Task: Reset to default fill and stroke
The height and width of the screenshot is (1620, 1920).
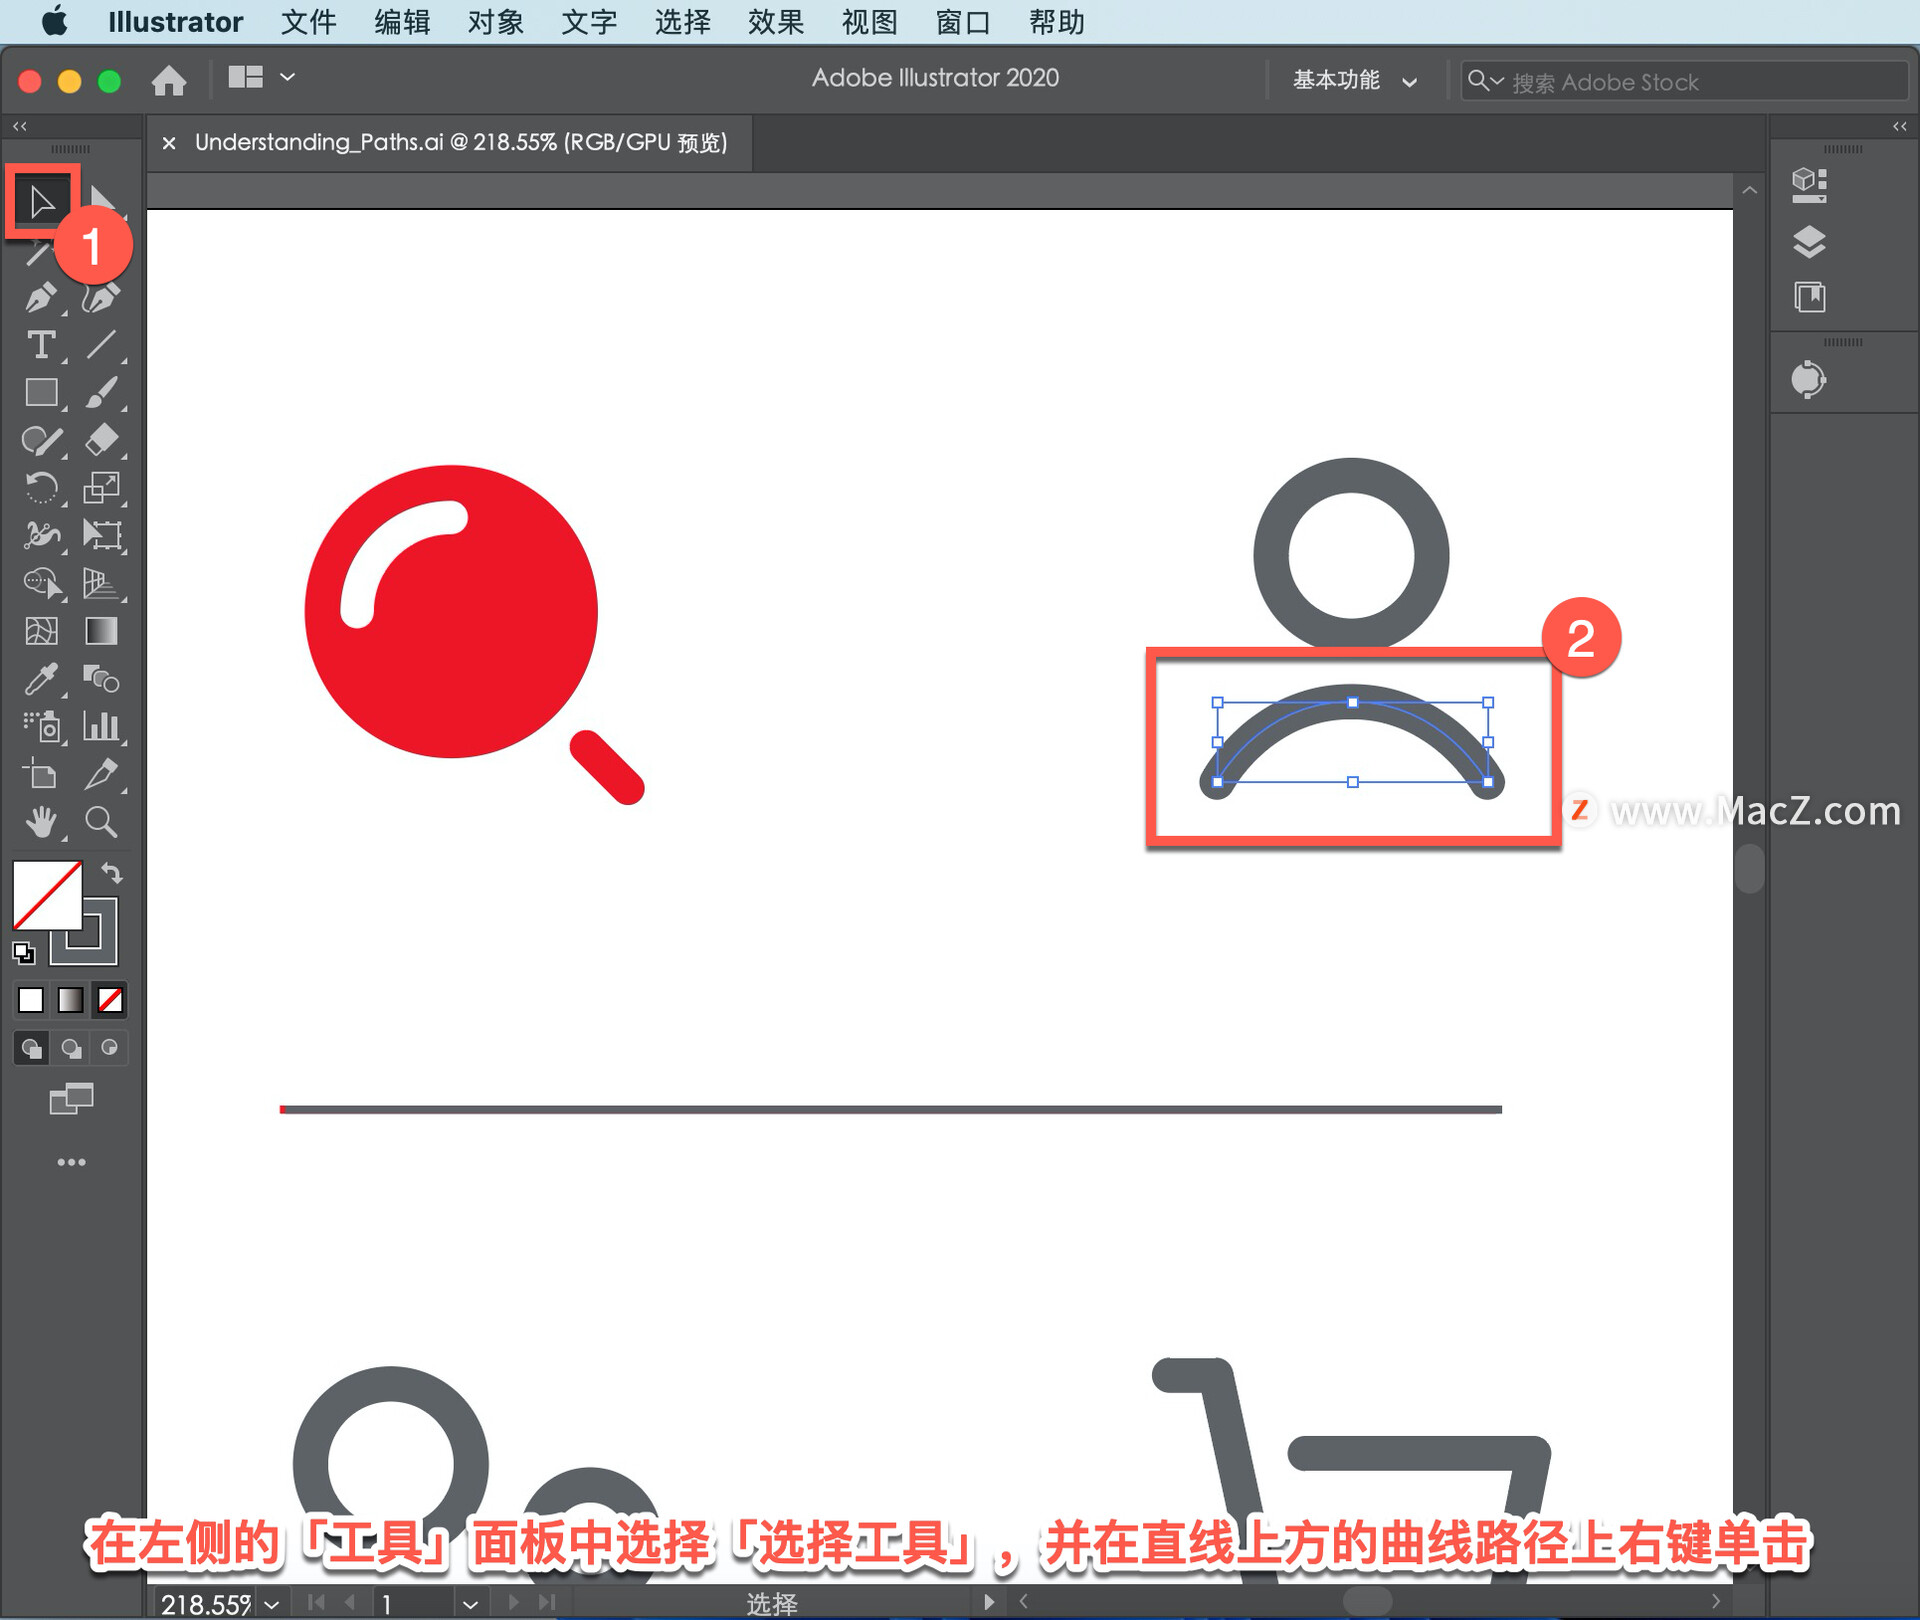Action: click(23, 953)
